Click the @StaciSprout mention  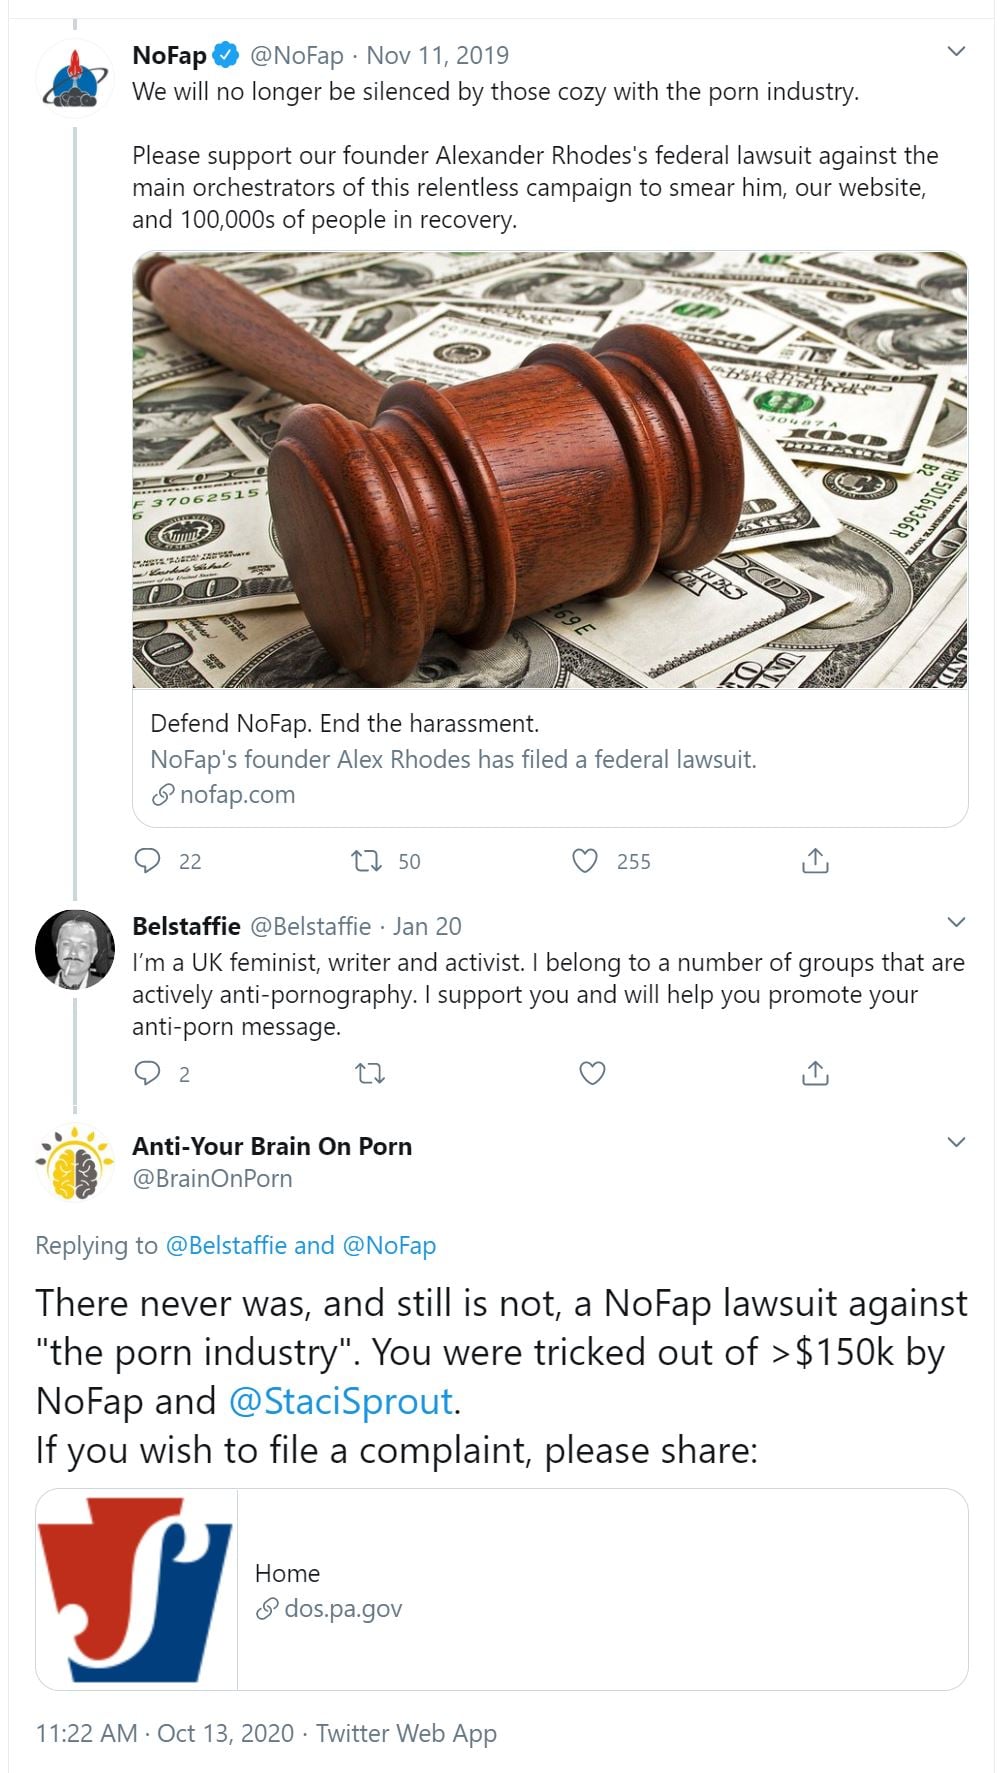(x=341, y=1401)
